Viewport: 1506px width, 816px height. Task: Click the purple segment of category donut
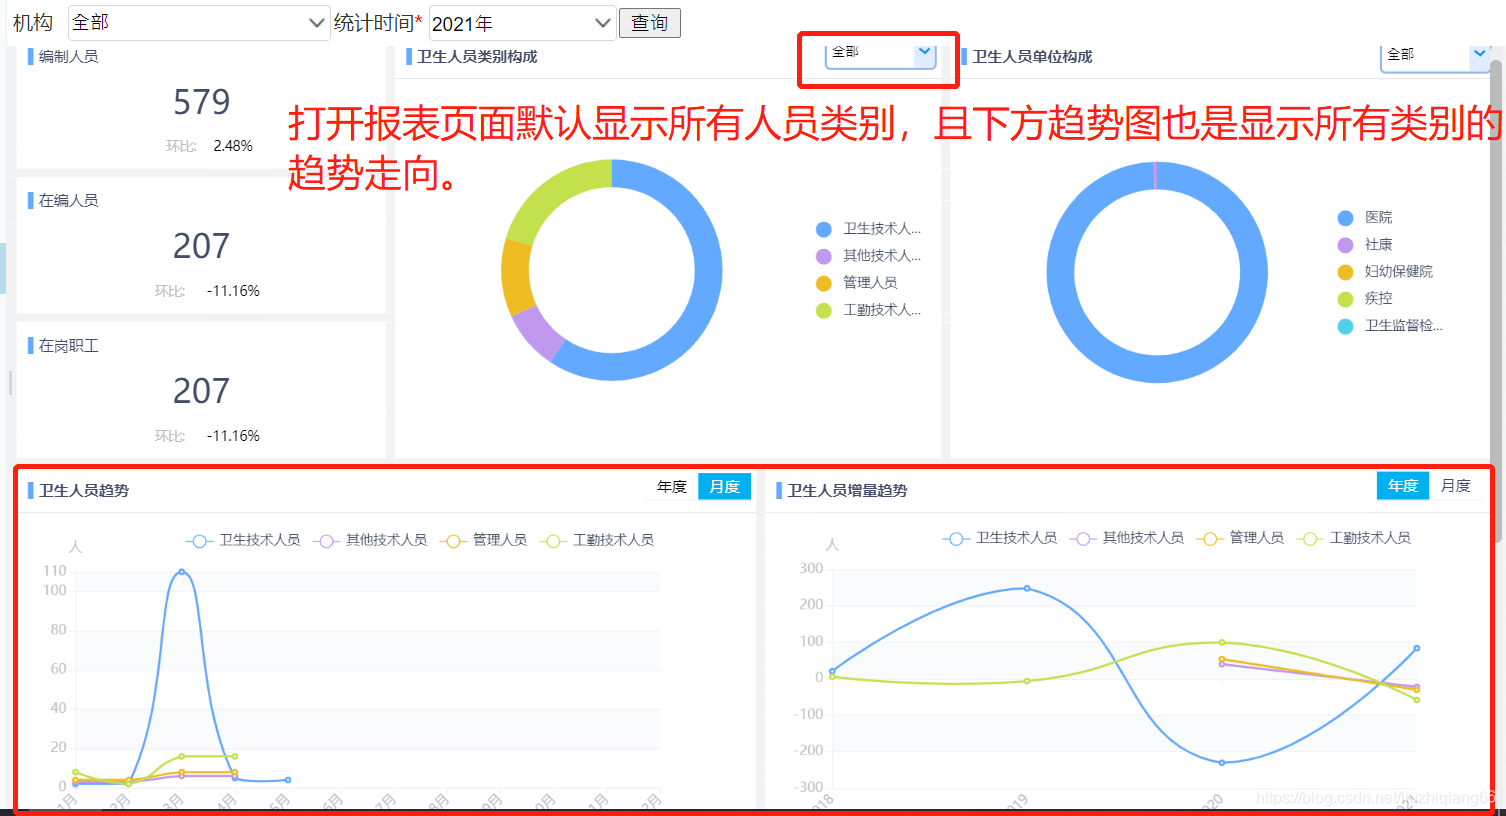(x=538, y=332)
